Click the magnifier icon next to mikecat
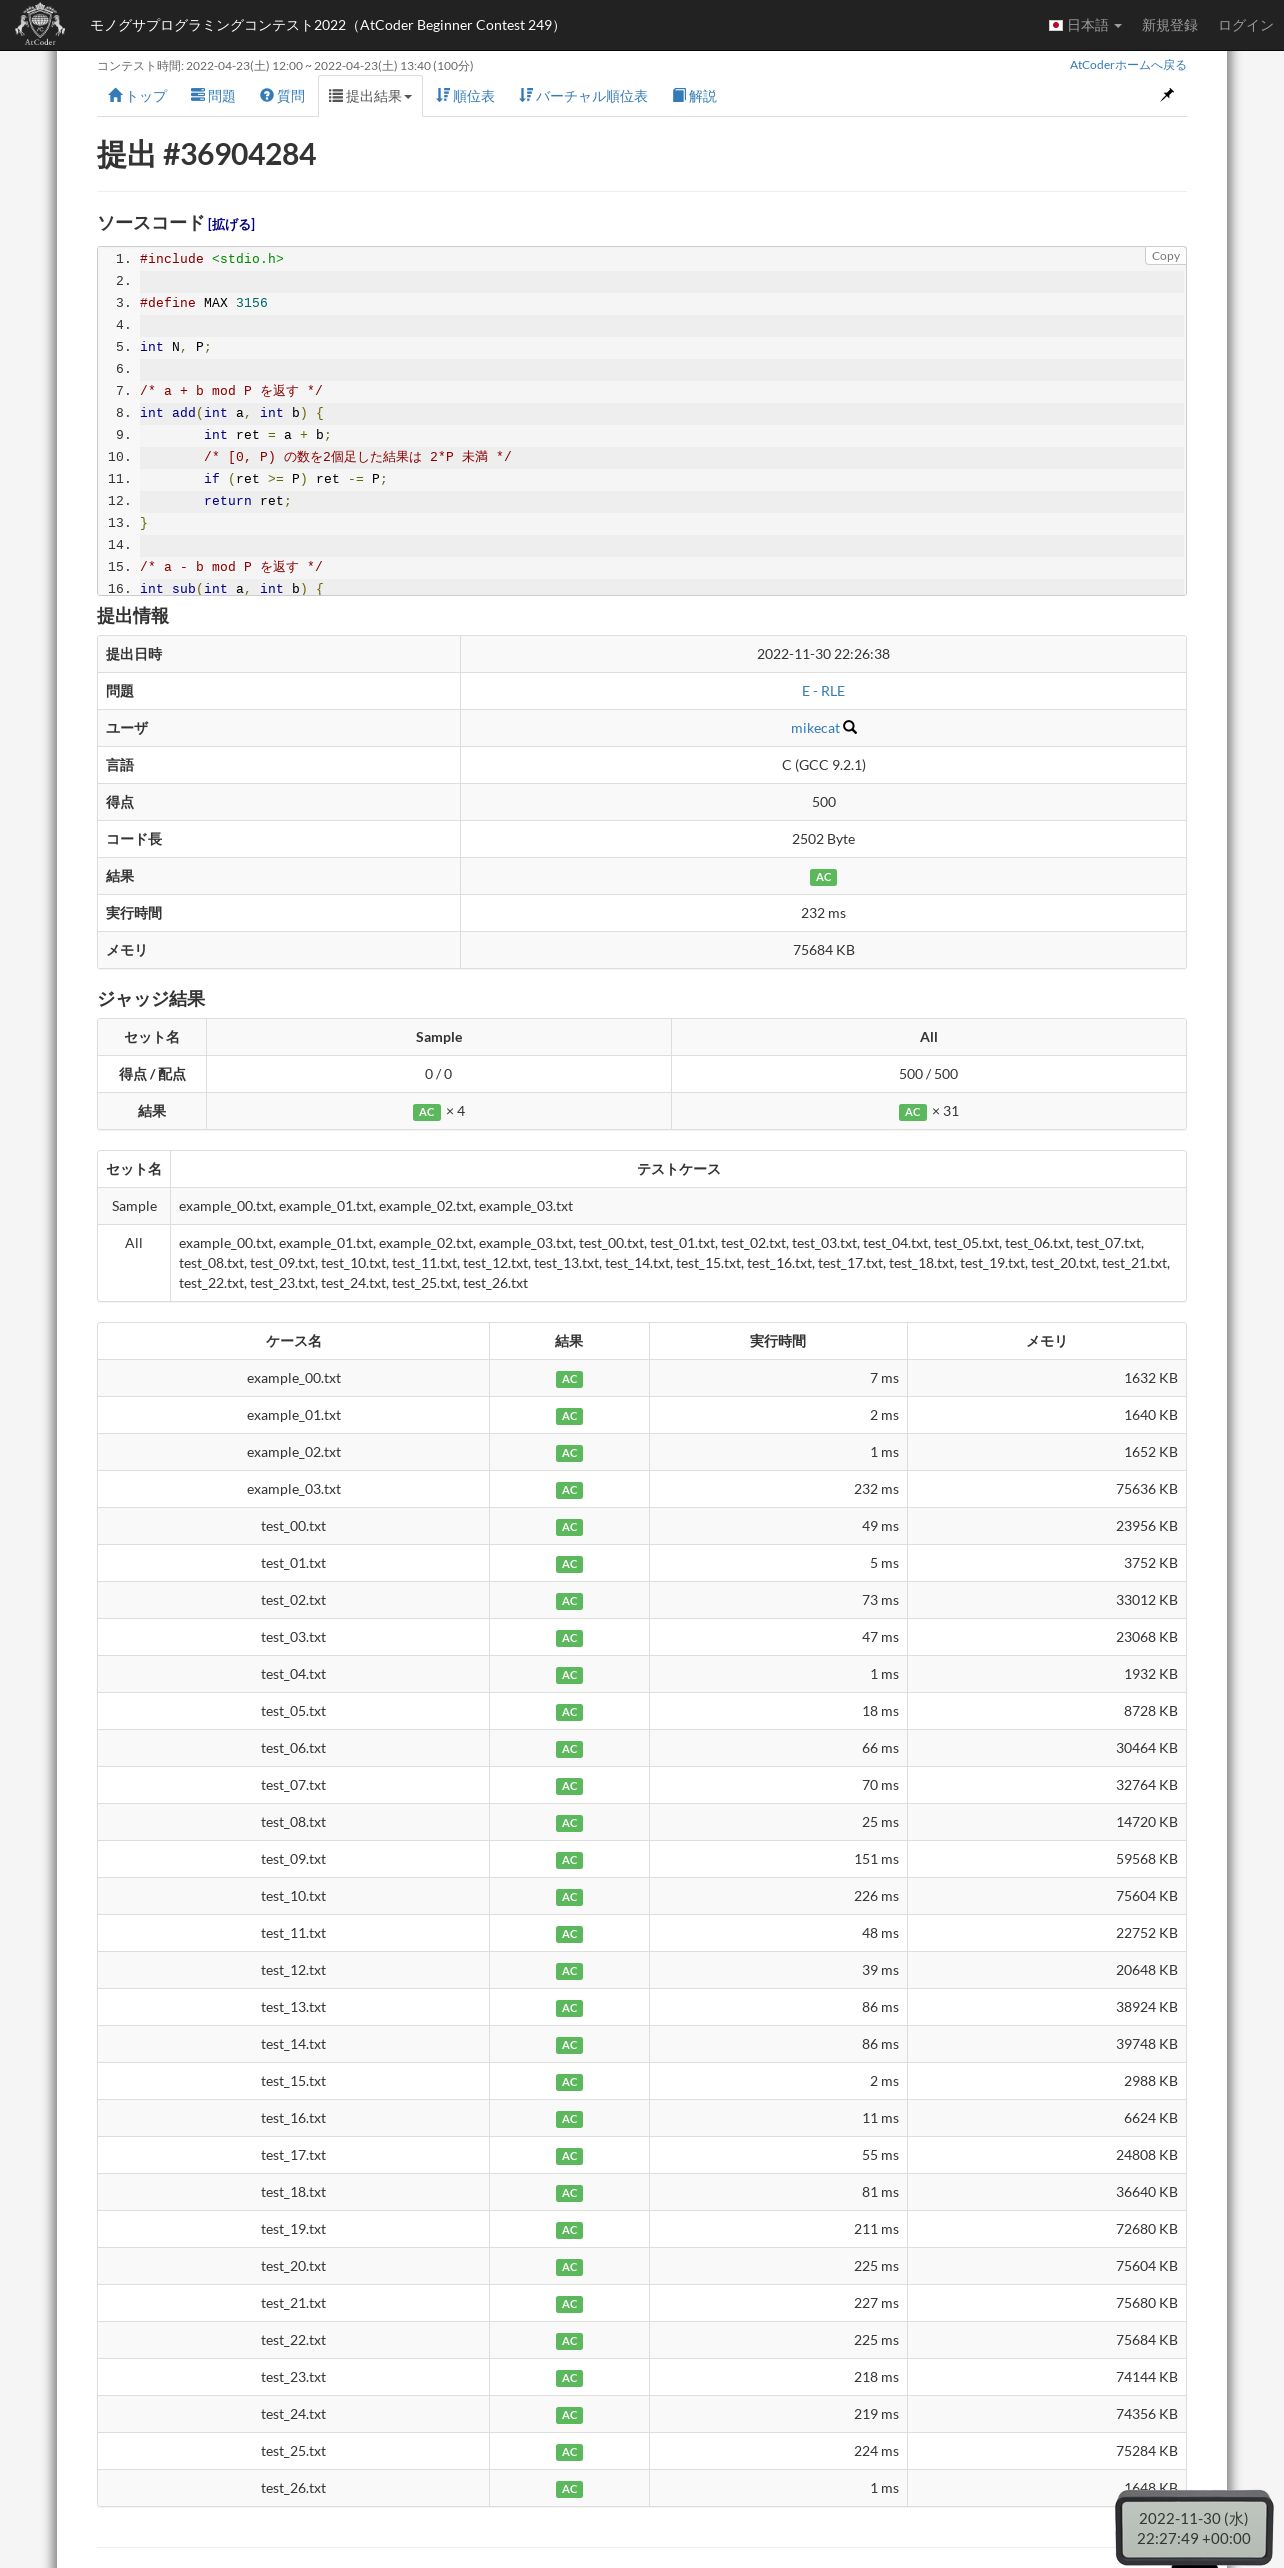Image resolution: width=1284 pixels, height=2568 pixels. 850,727
